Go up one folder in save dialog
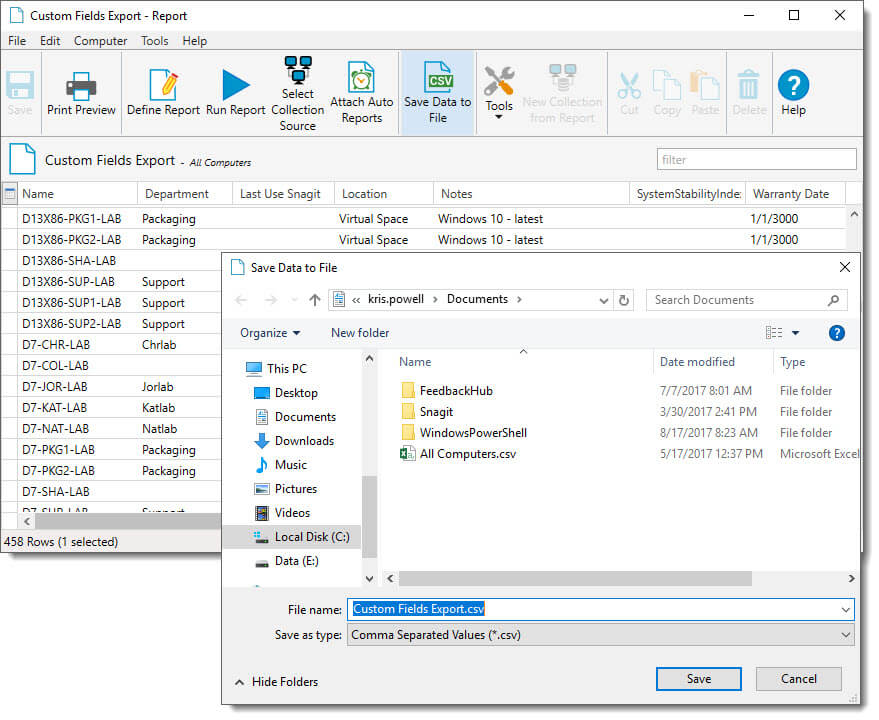879x720 pixels. [314, 300]
